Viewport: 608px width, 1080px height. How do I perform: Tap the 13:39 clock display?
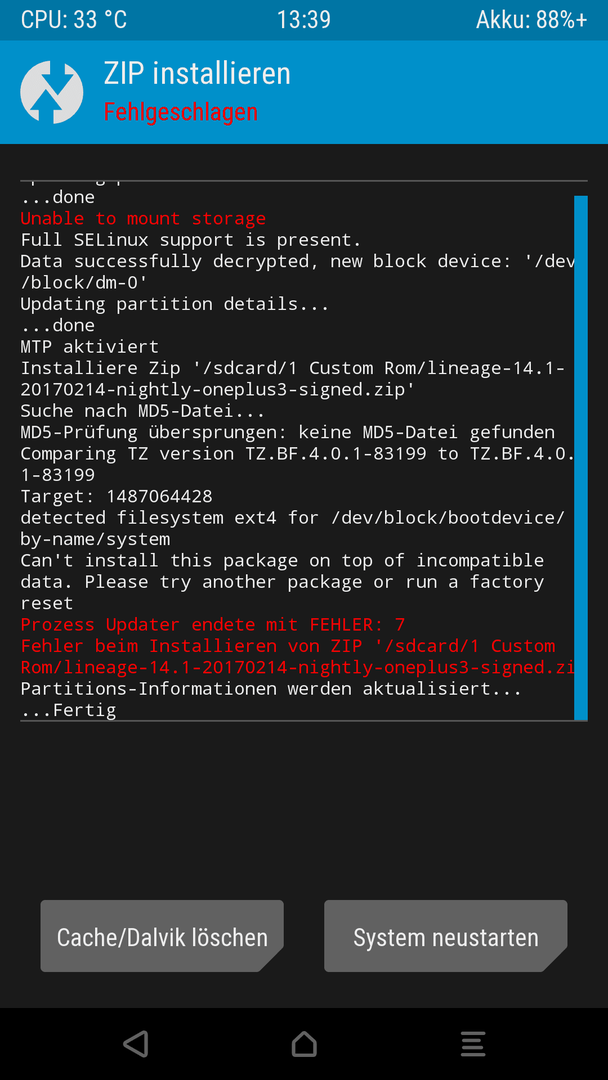pos(304,19)
